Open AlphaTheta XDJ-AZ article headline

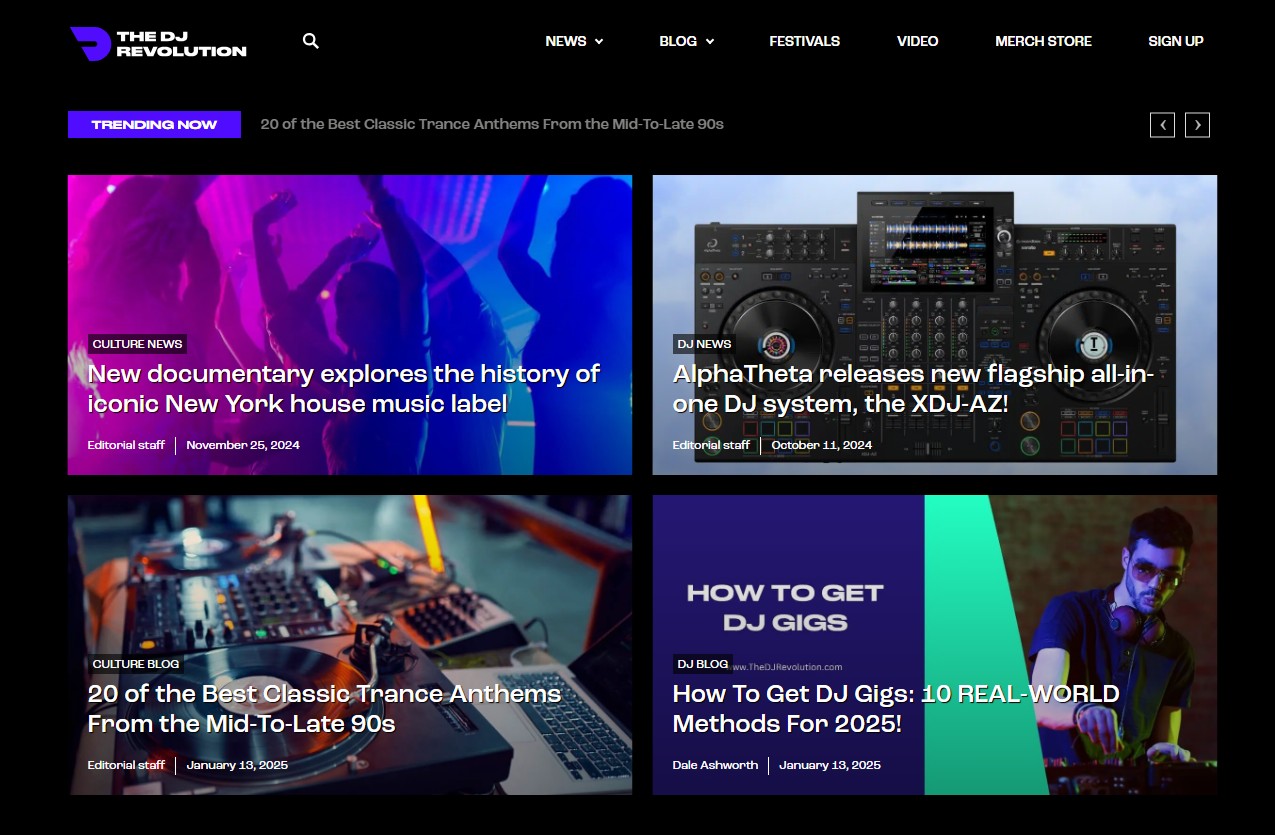(x=913, y=389)
